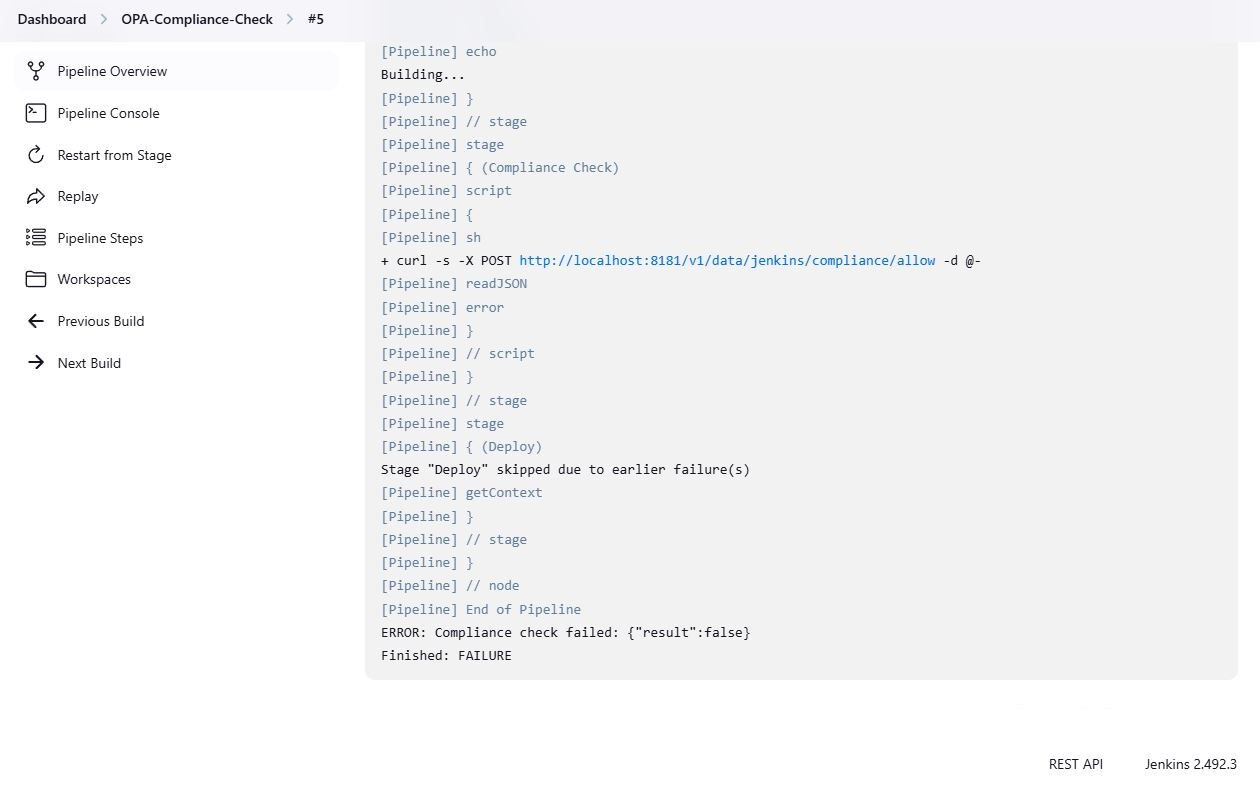Click the Jenkins 2.492.3 version button
The image size is (1260, 787).
coord(1191,764)
